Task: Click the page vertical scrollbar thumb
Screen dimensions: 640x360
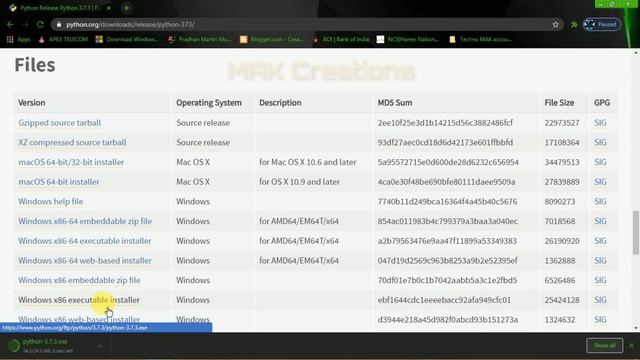Action: coord(636,232)
